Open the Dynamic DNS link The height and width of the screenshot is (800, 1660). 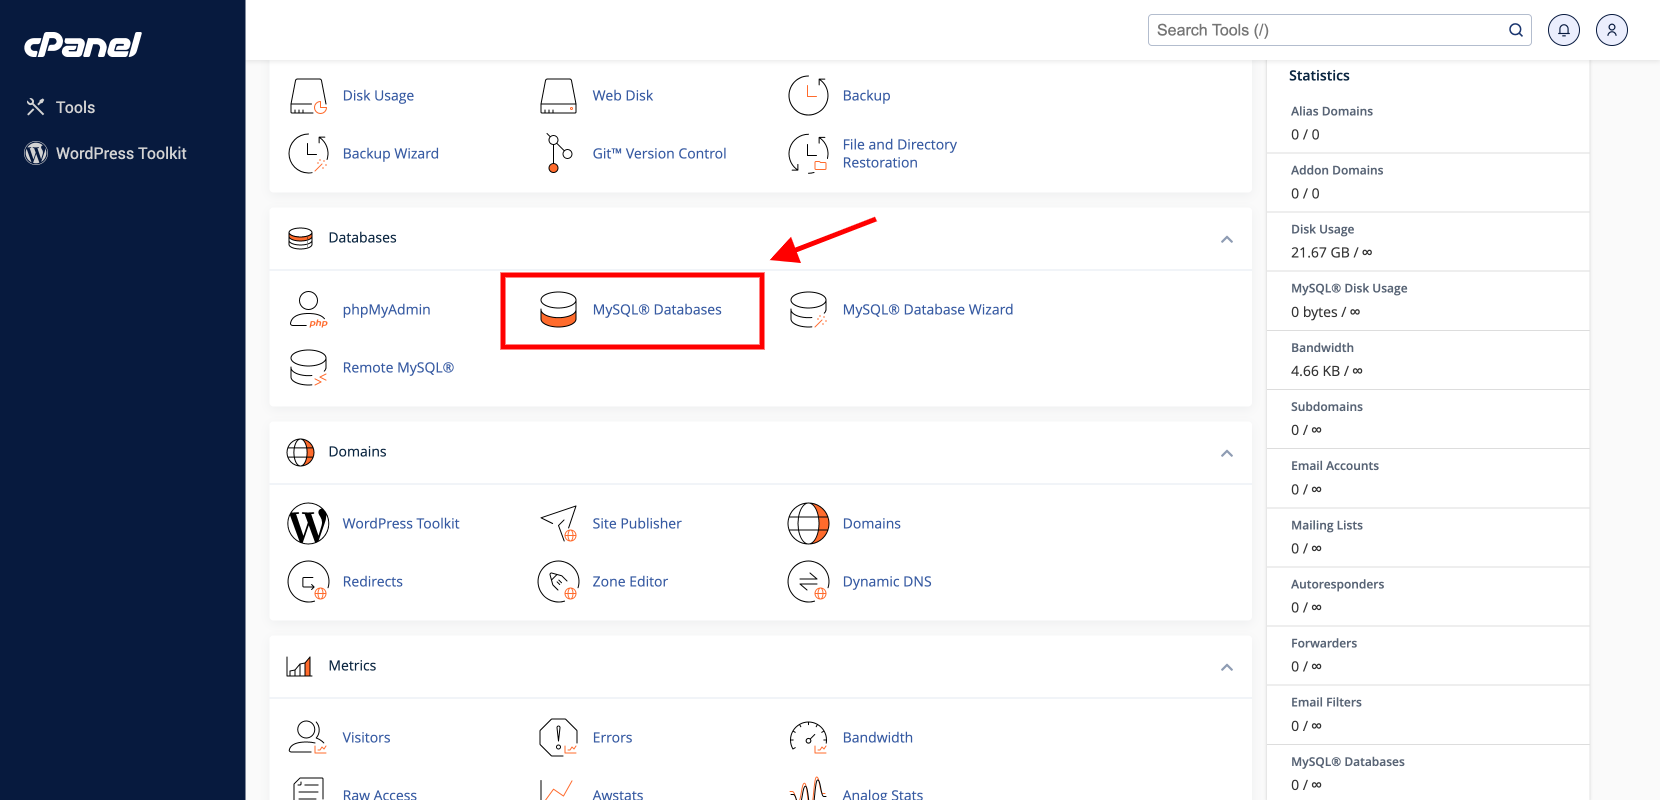point(887,582)
